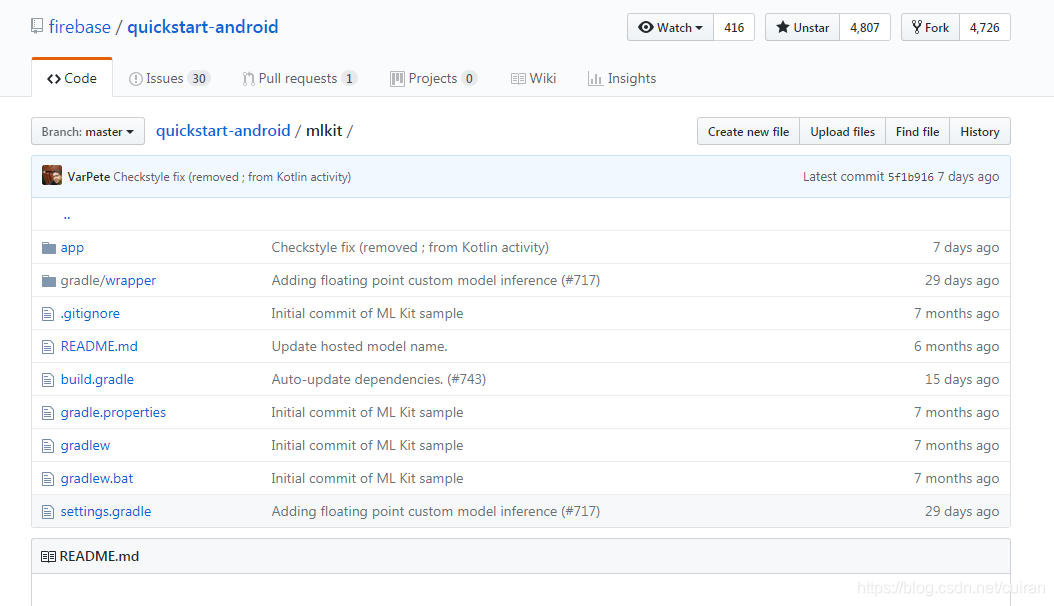
Task: Open 'Auto-update dependencies. (#743)' commit message
Action: click(x=378, y=380)
